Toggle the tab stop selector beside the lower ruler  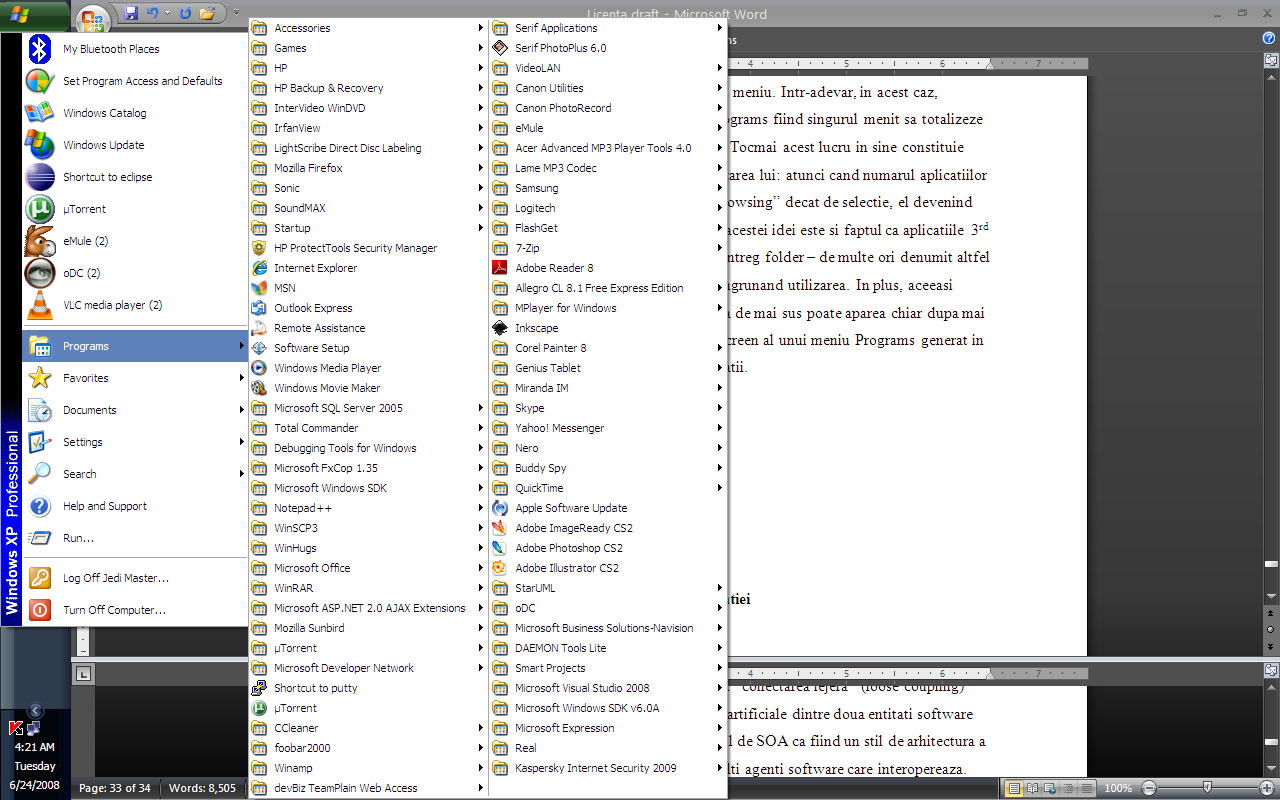(x=83, y=673)
